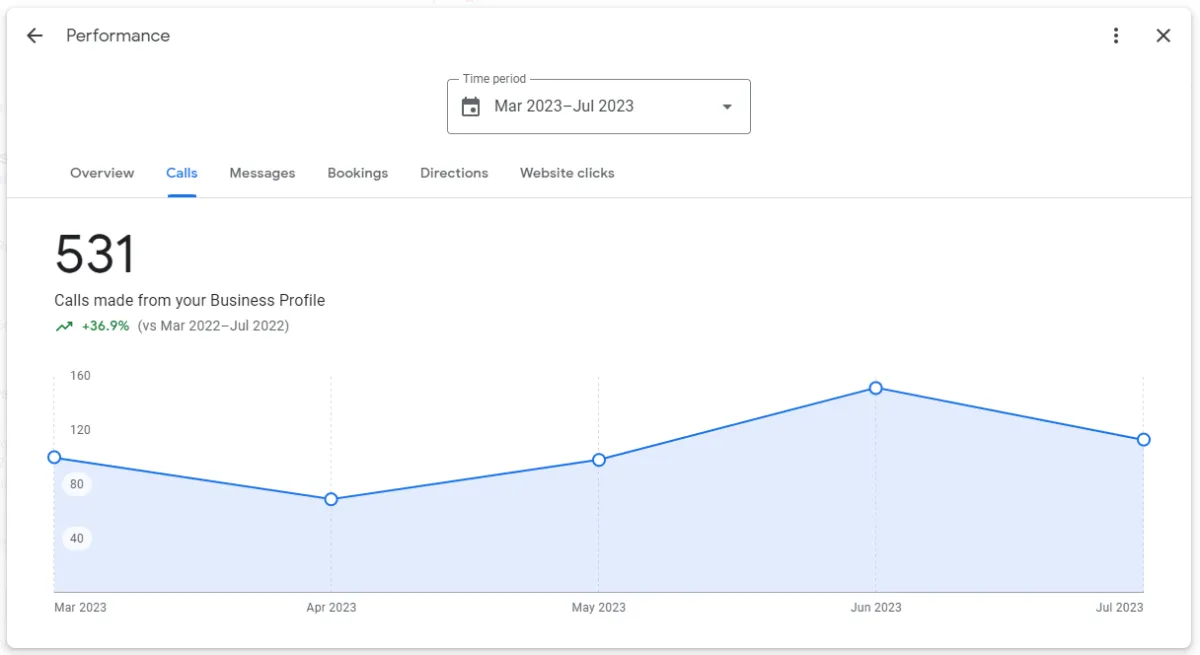This screenshot has width=1200, height=655.
Task: Select the Jul 2023 data point
Action: [x=1144, y=439]
